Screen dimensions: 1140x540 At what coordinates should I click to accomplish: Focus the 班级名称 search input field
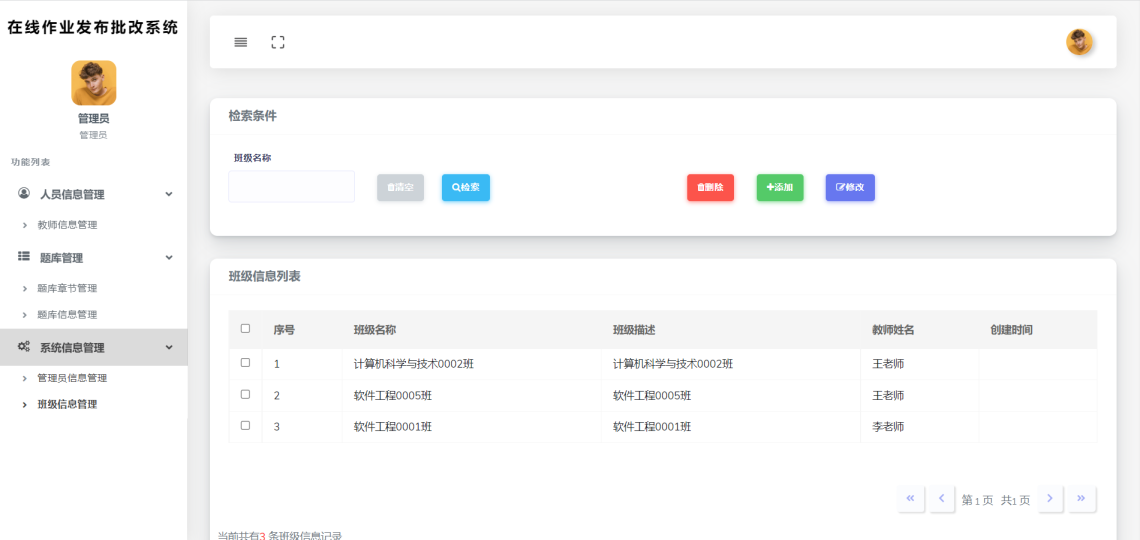292,187
